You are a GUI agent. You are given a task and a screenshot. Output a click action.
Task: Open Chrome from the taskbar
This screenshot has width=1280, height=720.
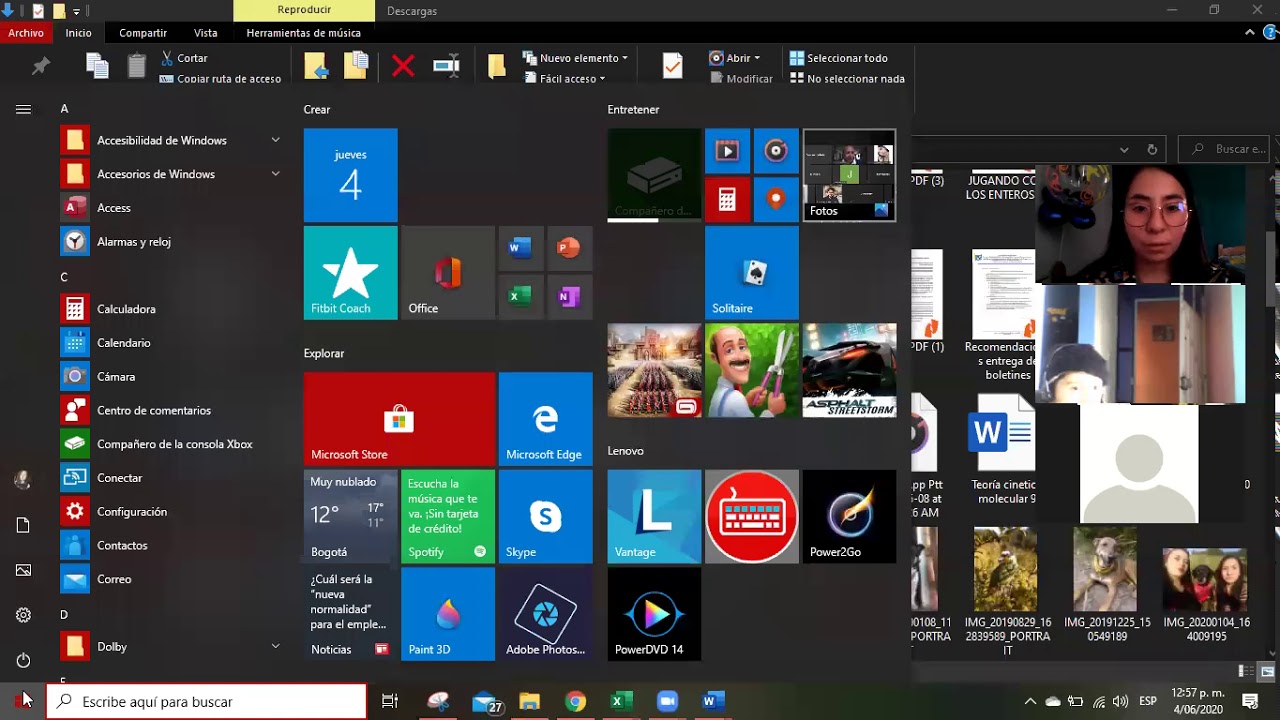coord(575,702)
